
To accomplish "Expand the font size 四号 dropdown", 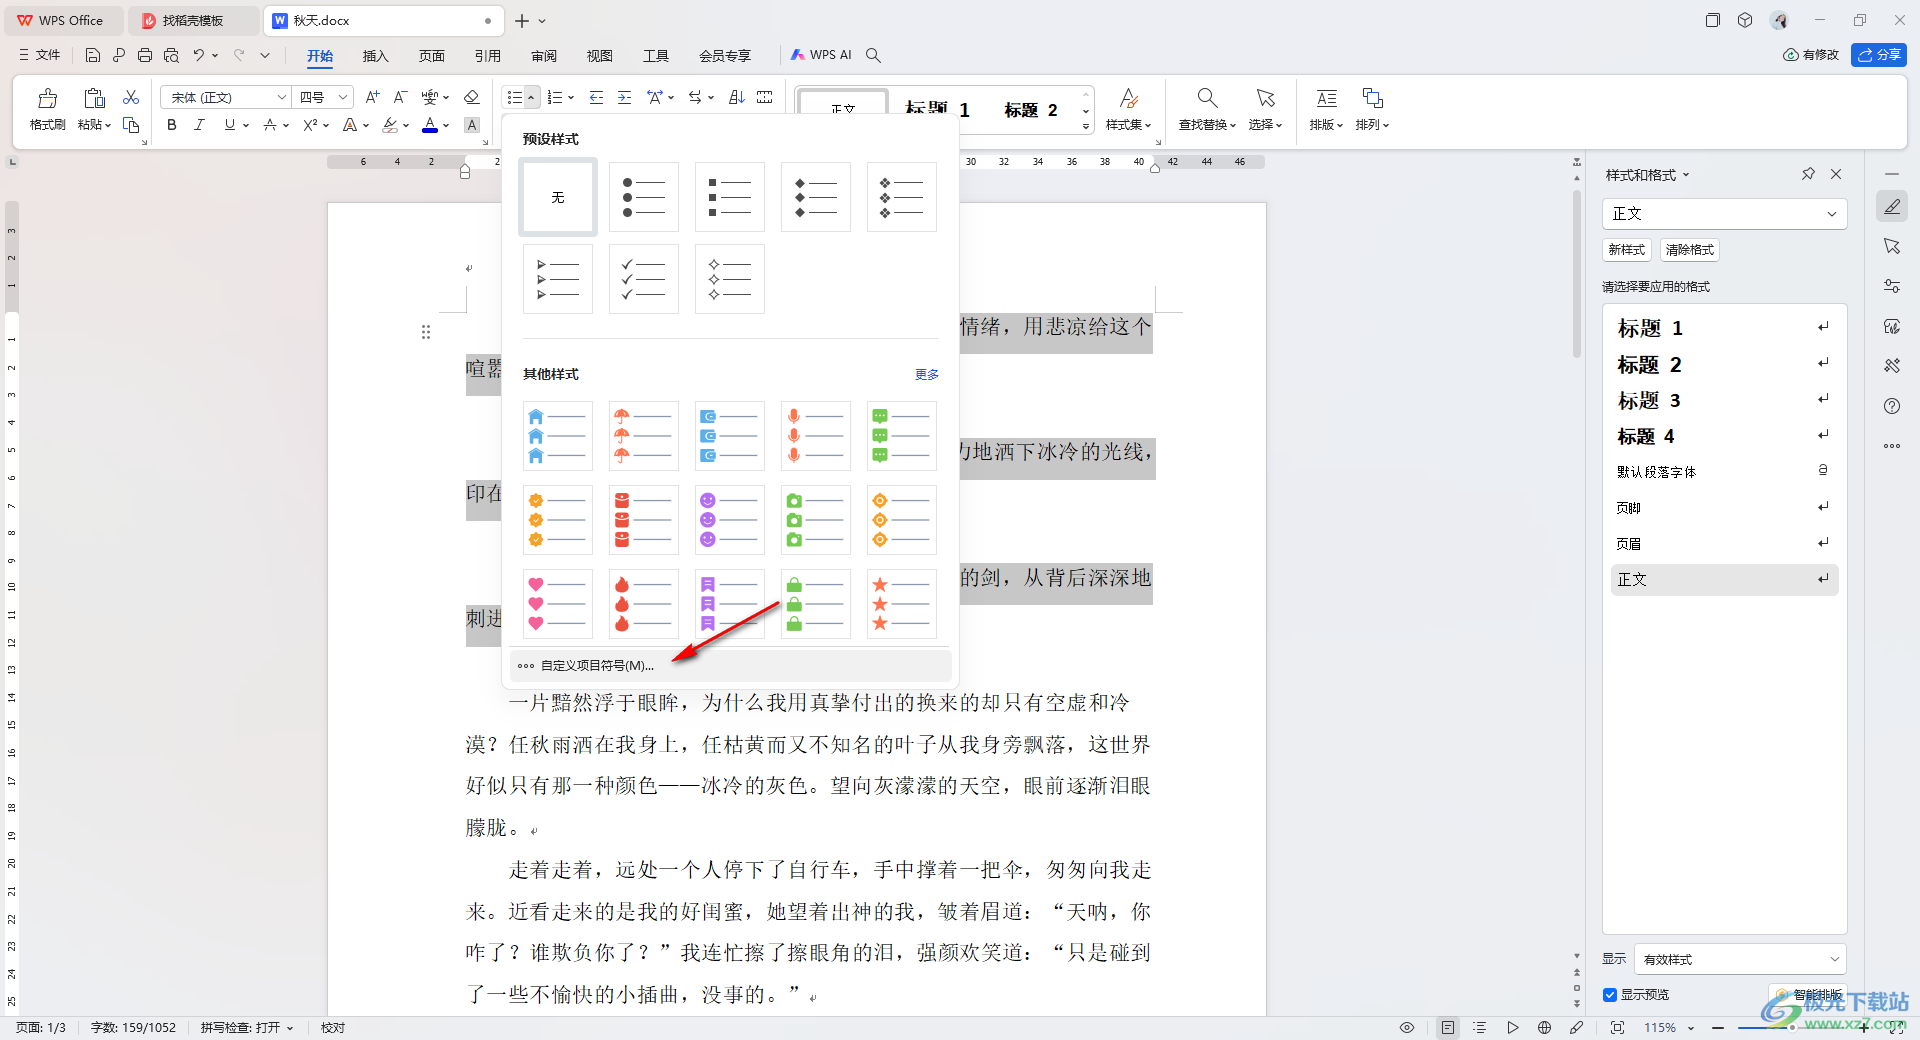I will pos(343,97).
